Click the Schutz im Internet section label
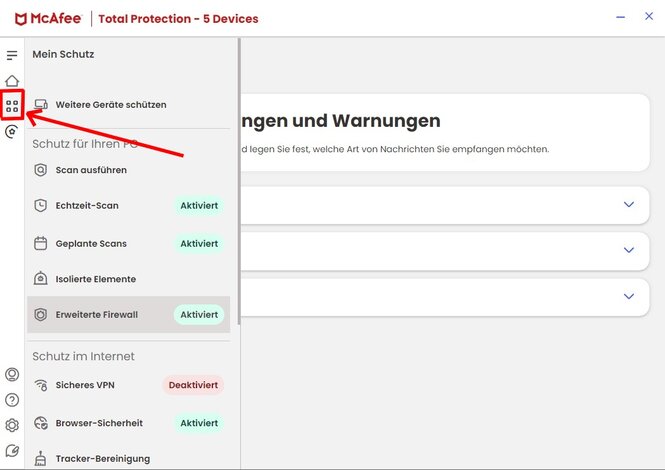This screenshot has width=665, height=470. (84, 356)
